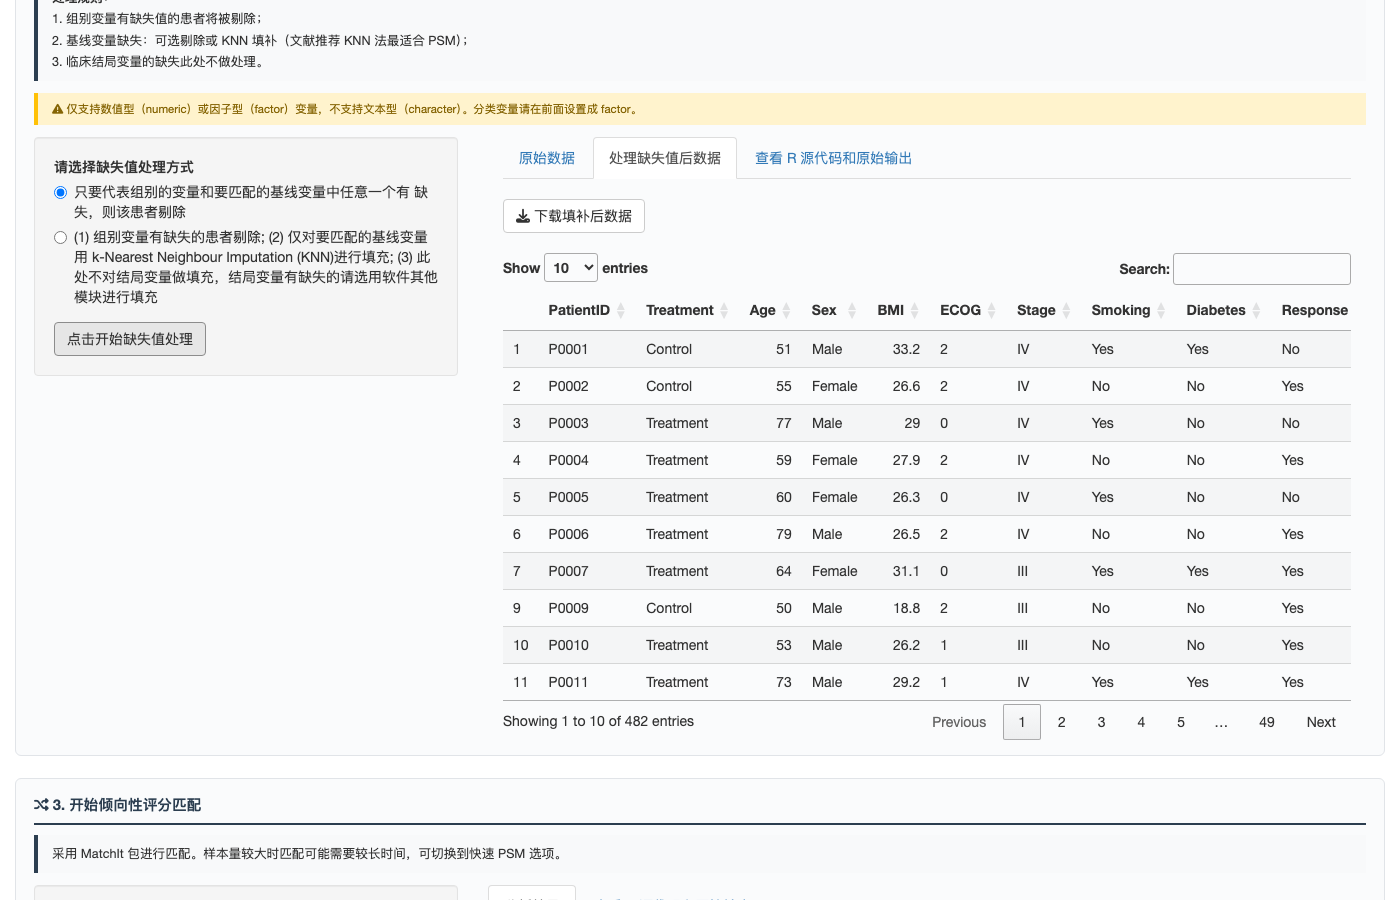Open the Show entries count dropdown

pyautogui.click(x=571, y=268)
